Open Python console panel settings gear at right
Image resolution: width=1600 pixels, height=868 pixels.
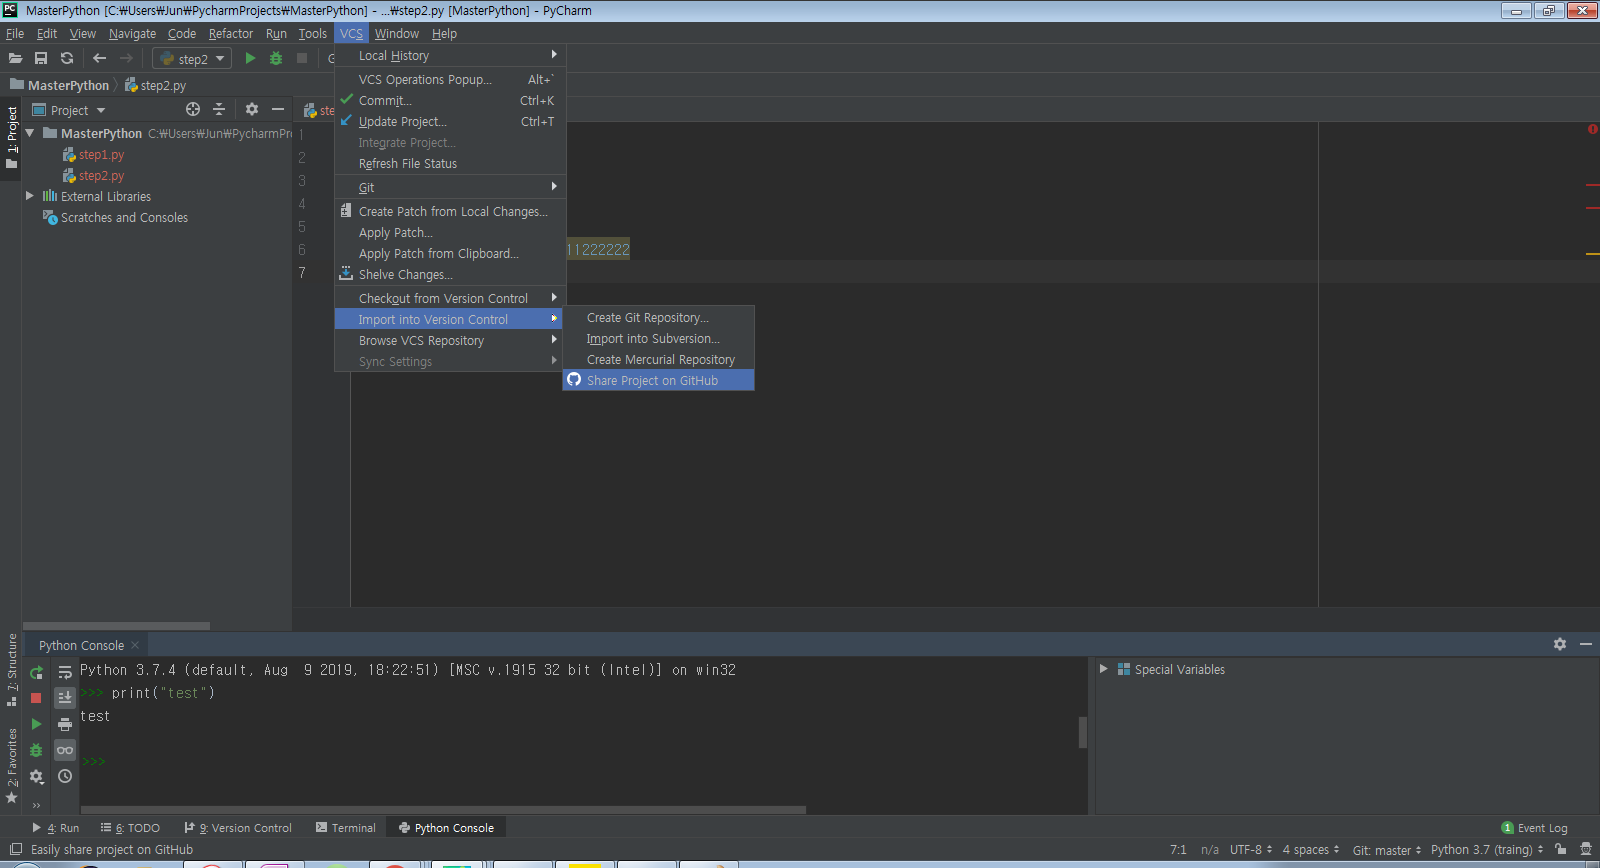pos(1560,644)
